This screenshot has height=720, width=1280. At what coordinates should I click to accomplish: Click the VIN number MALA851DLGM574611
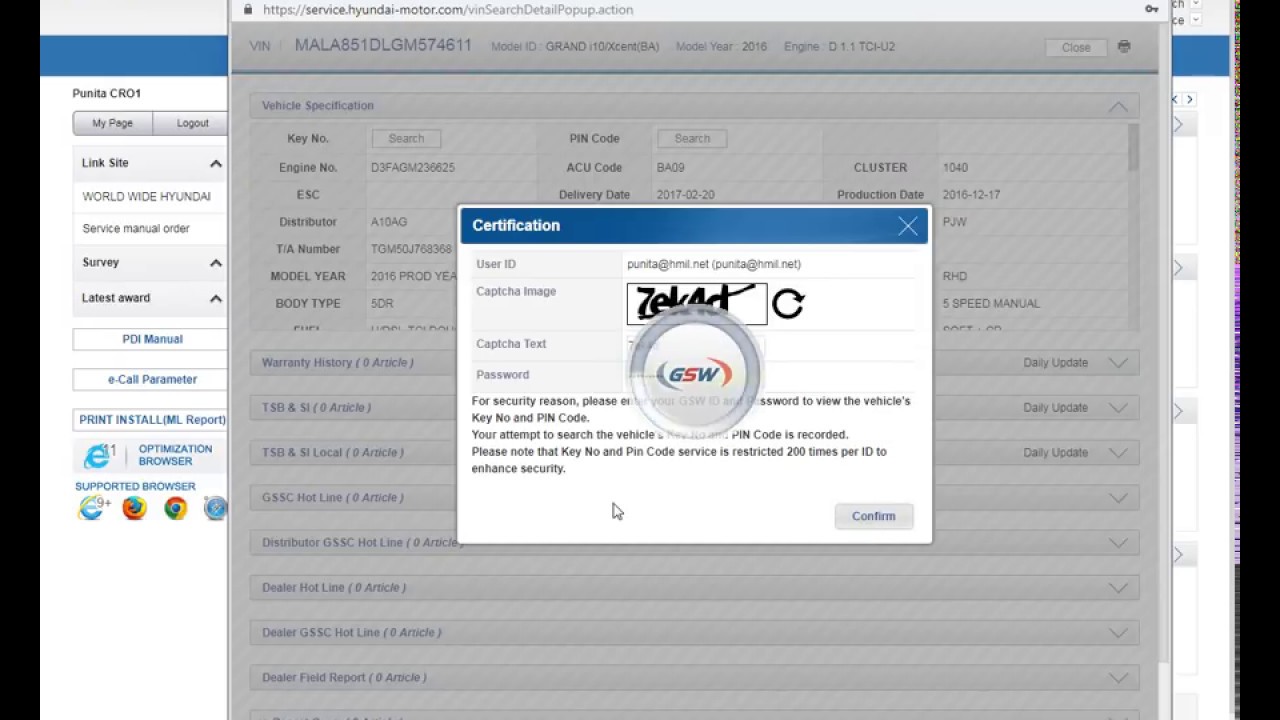383,46
